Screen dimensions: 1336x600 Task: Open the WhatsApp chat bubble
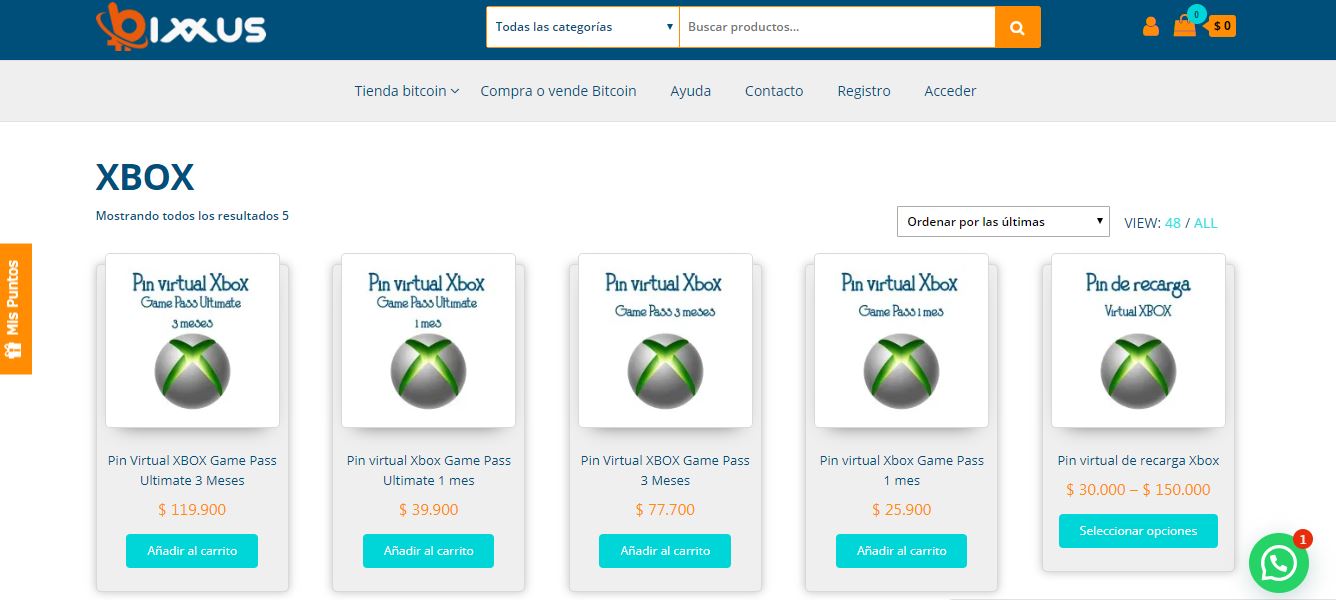(x=1279, y=563)
